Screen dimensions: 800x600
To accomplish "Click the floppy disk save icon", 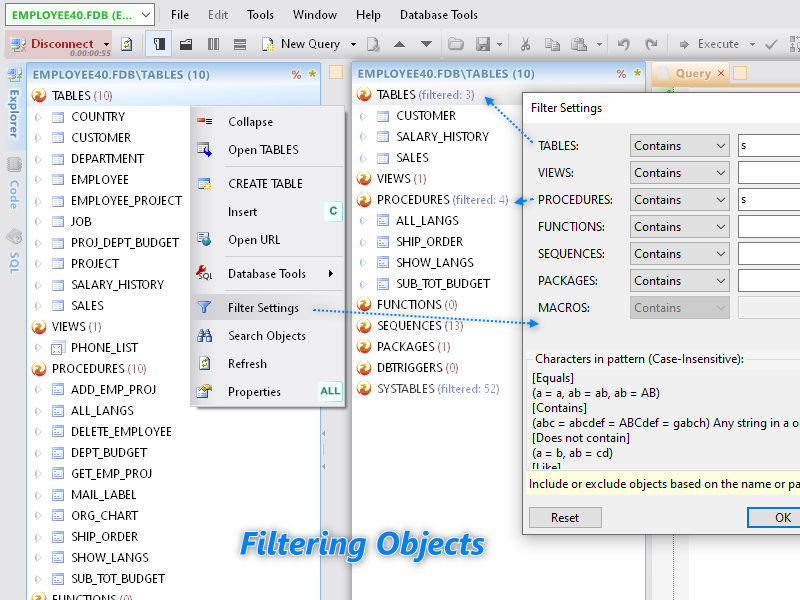I will [x=483, y=44].
